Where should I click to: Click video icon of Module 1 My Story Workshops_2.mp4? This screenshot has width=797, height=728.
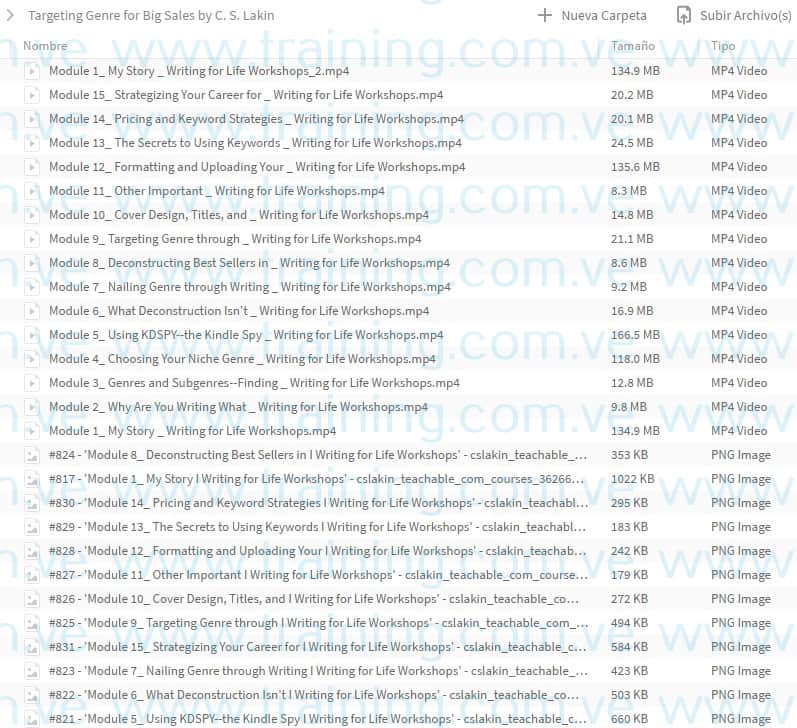pos(32,71)
